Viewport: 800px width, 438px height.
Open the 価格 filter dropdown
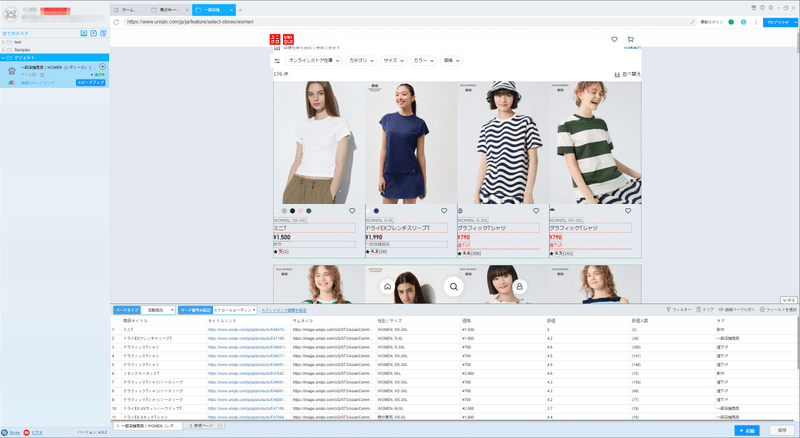[452, 61]
